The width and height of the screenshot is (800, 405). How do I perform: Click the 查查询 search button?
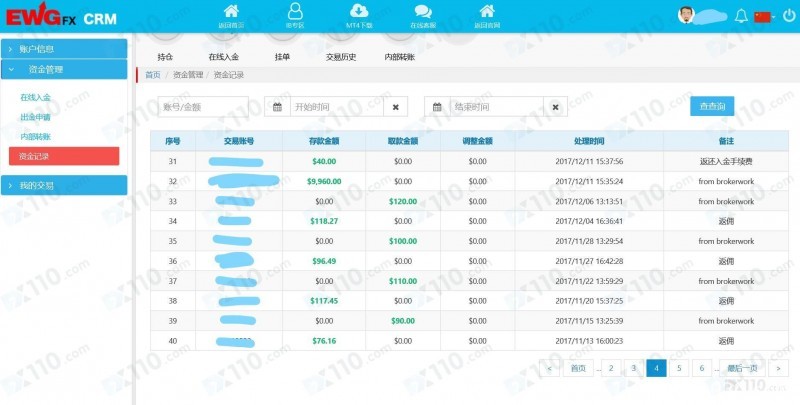(712, 106)
